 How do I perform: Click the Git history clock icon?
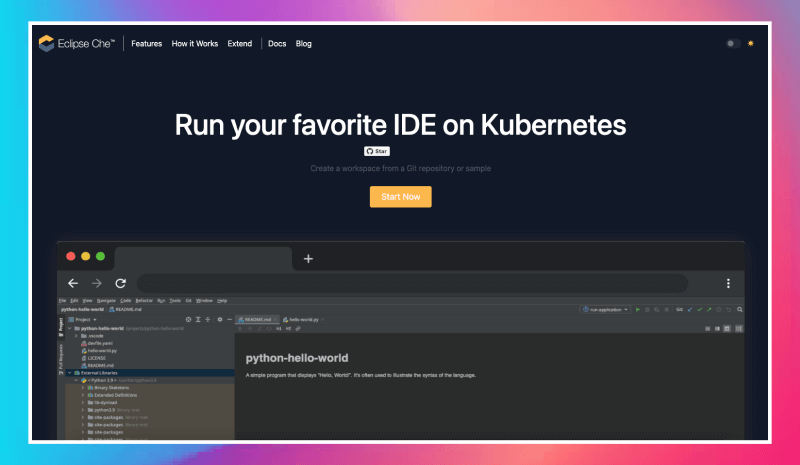[718, 309]
